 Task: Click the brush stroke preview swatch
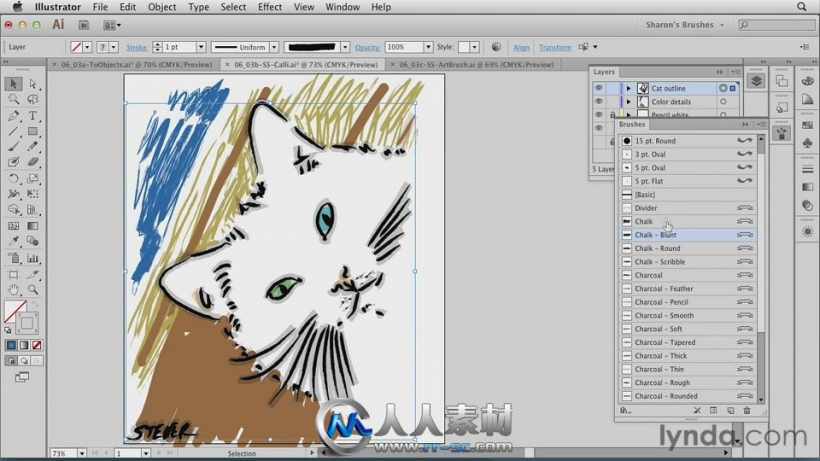point(312,47)
